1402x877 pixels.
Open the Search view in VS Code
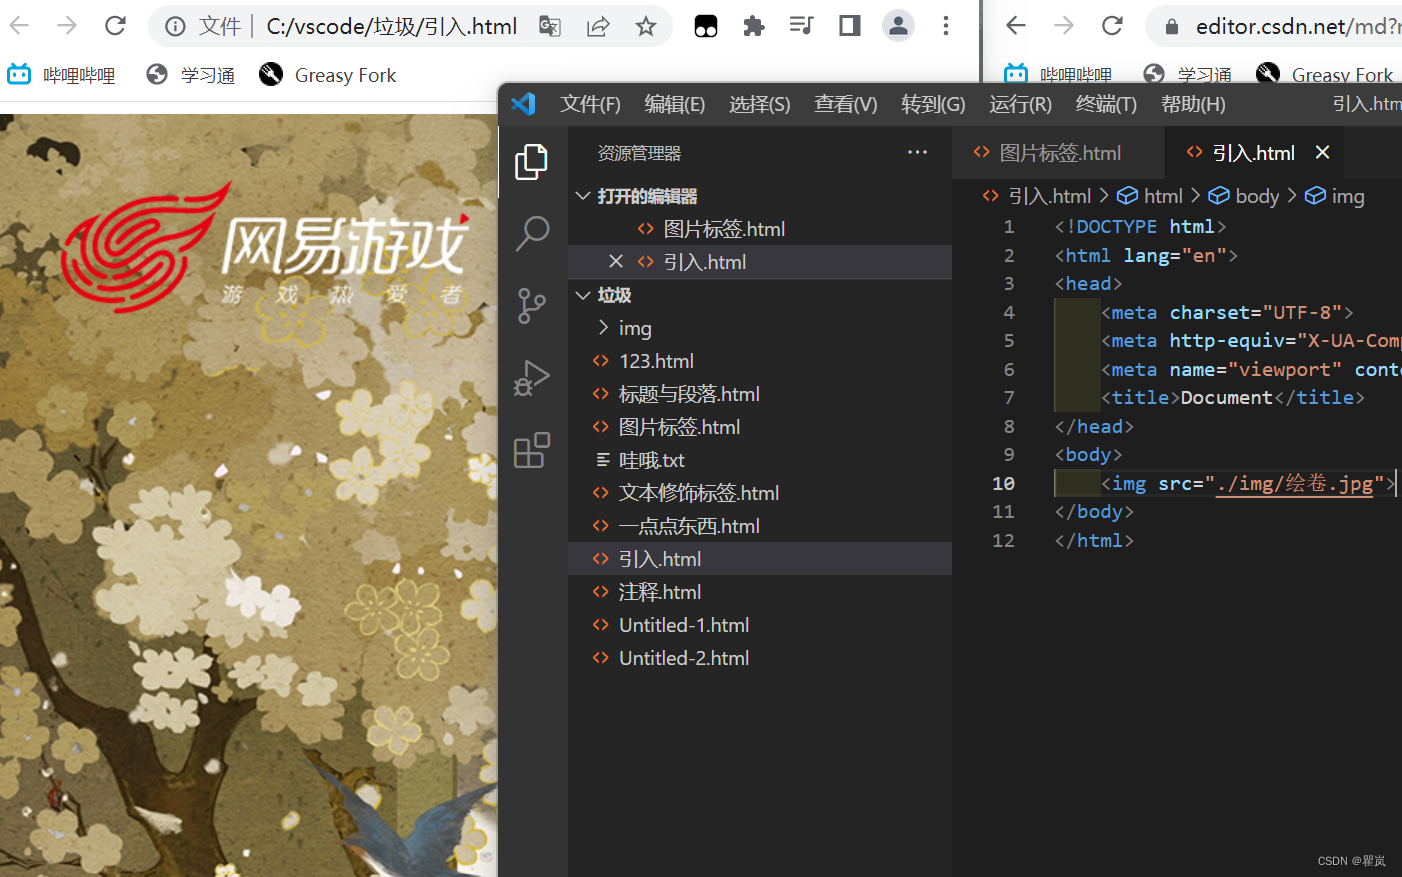pos(532,234)
